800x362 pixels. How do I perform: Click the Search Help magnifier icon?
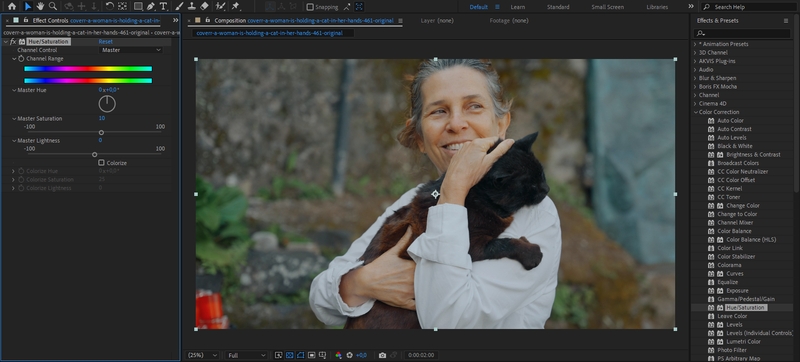[x=707, y=7]
